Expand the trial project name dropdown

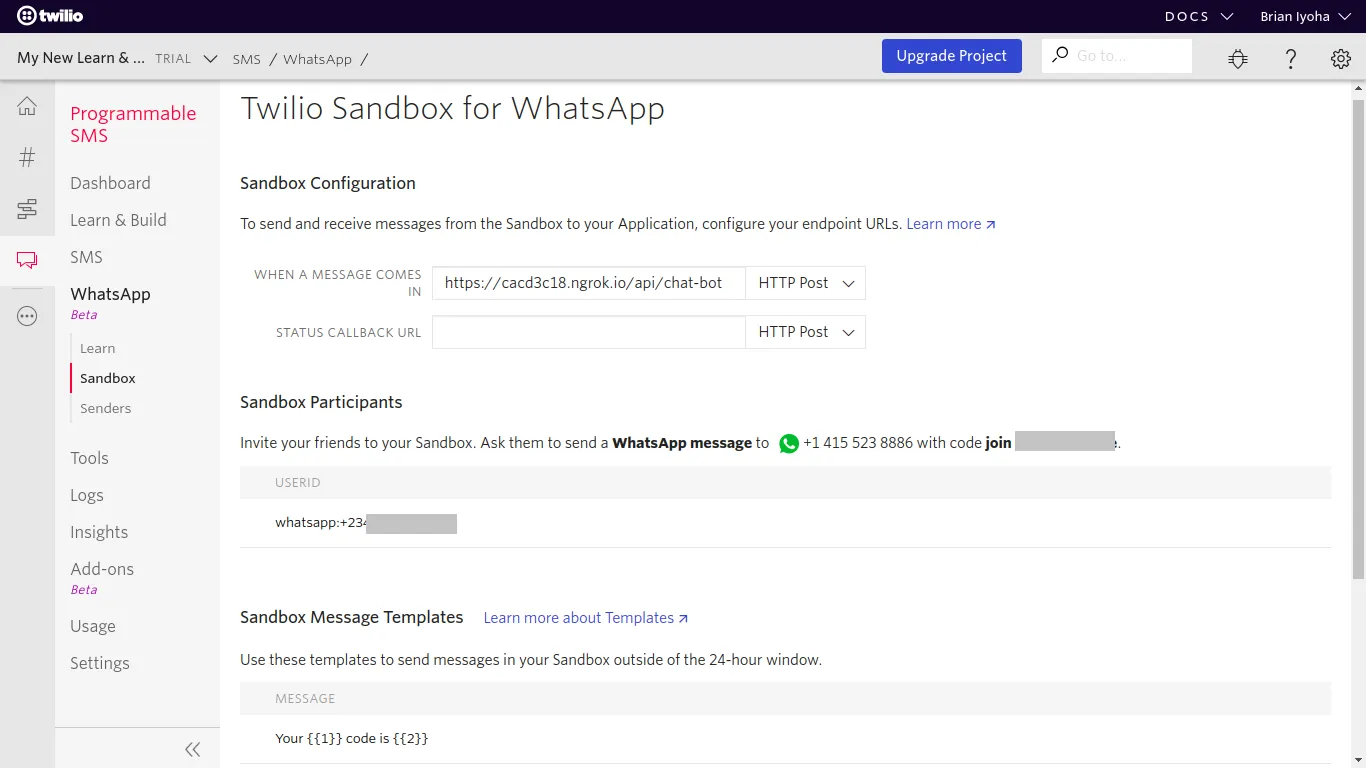pos(210,58)
